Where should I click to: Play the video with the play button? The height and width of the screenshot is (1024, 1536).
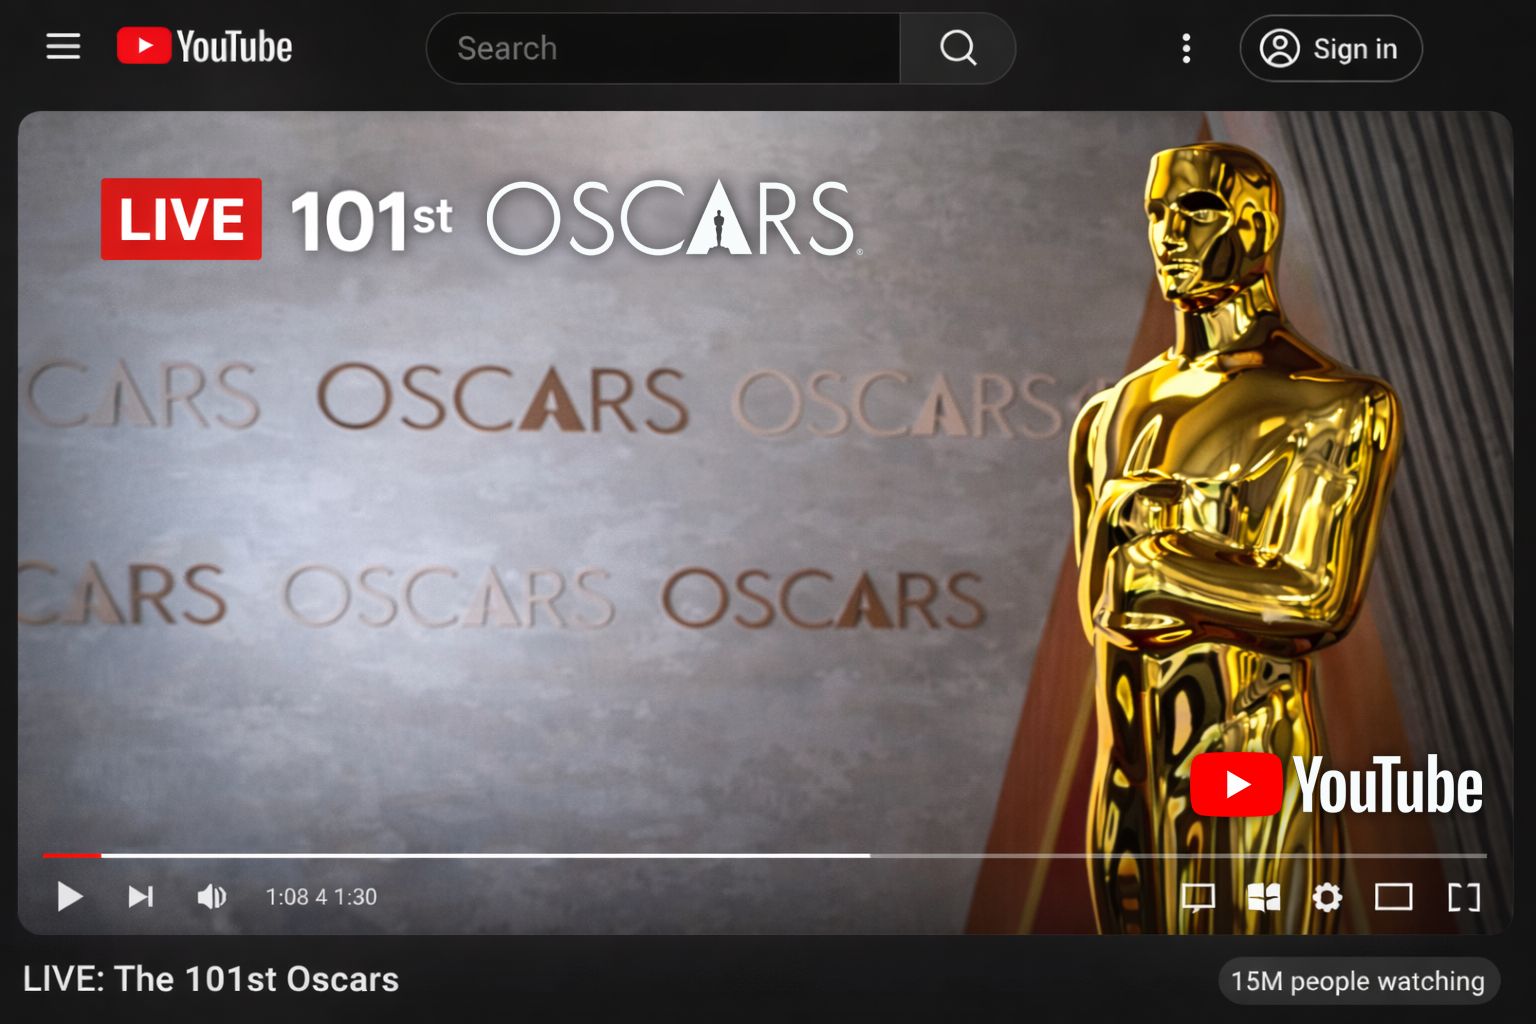click(x=70, y=896)
